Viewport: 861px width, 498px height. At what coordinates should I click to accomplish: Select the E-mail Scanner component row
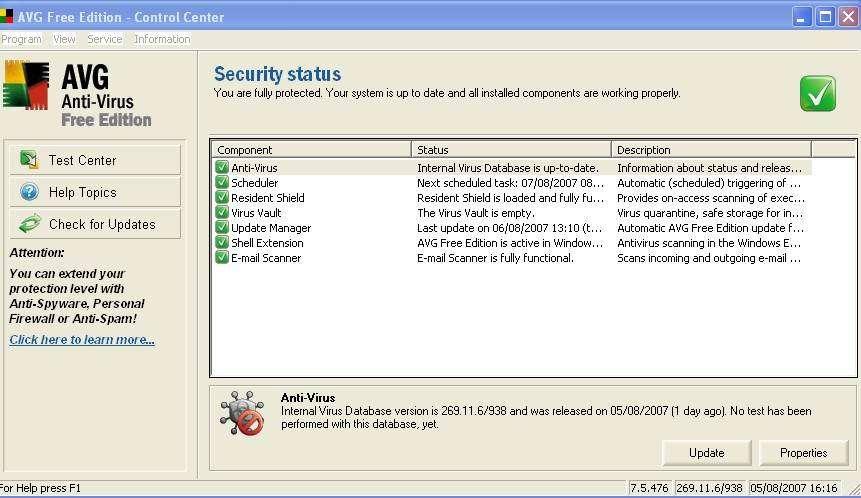tap(512, 258)
